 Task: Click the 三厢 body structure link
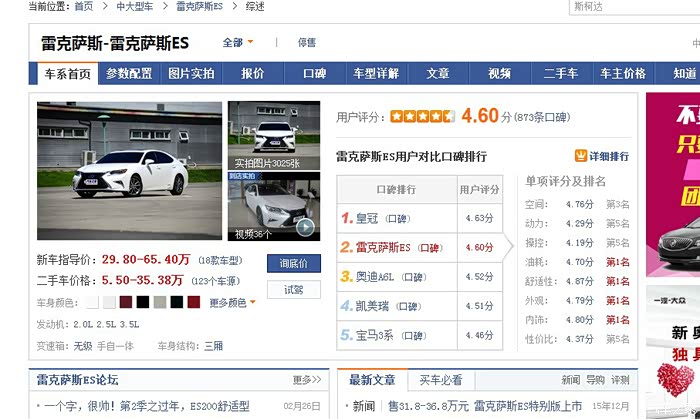pyautogui.click(x=213, y=346)
